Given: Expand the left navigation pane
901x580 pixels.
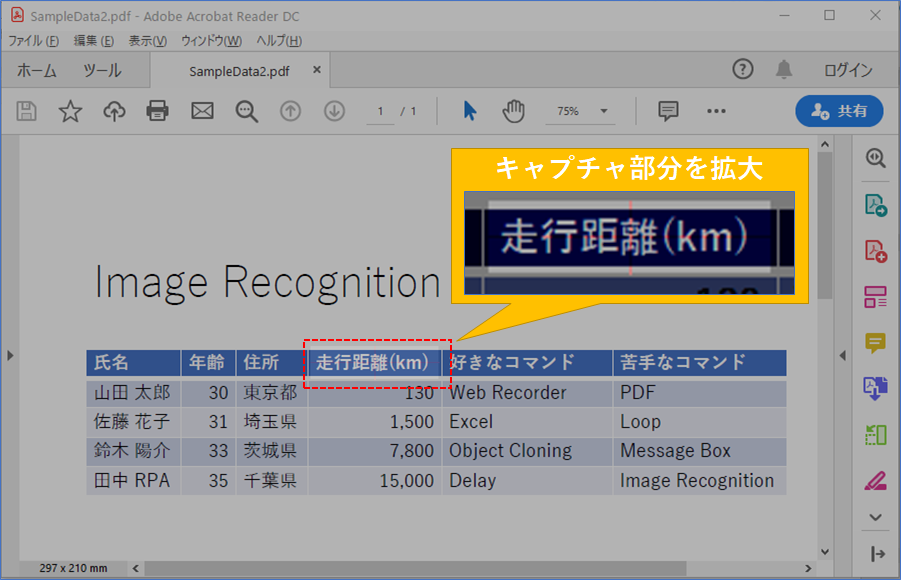Looking at the screenshot, I should (10, 356).
